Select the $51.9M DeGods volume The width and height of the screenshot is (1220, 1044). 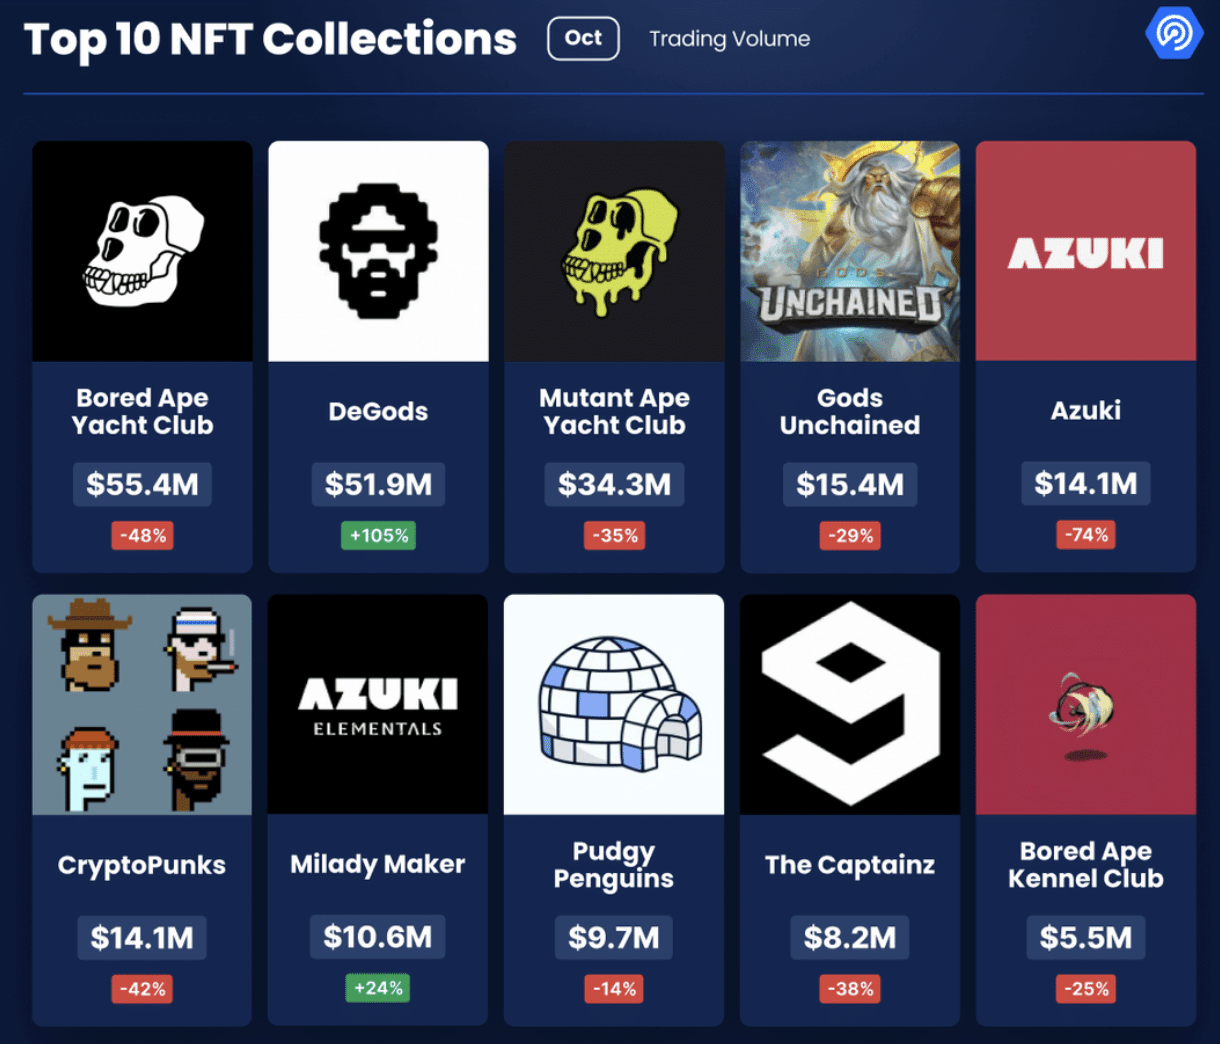pyautogui.click(x=378, y=484)
